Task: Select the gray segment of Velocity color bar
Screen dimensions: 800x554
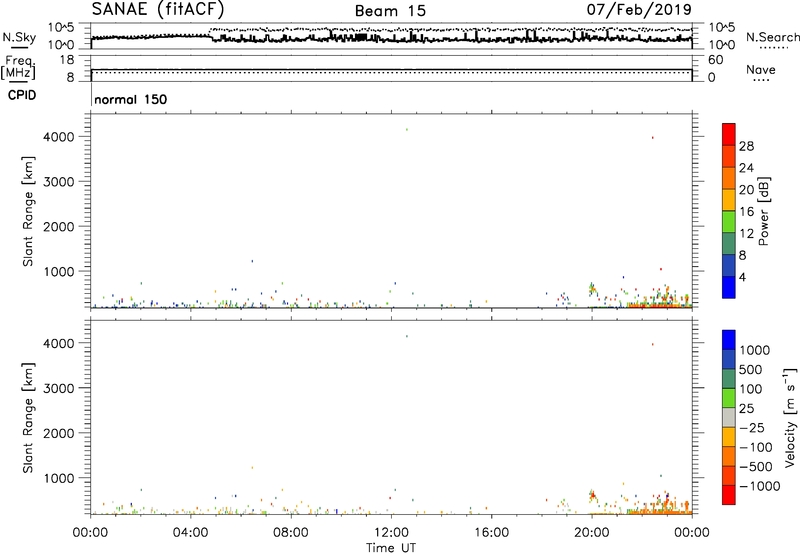Action: [729, 418]
